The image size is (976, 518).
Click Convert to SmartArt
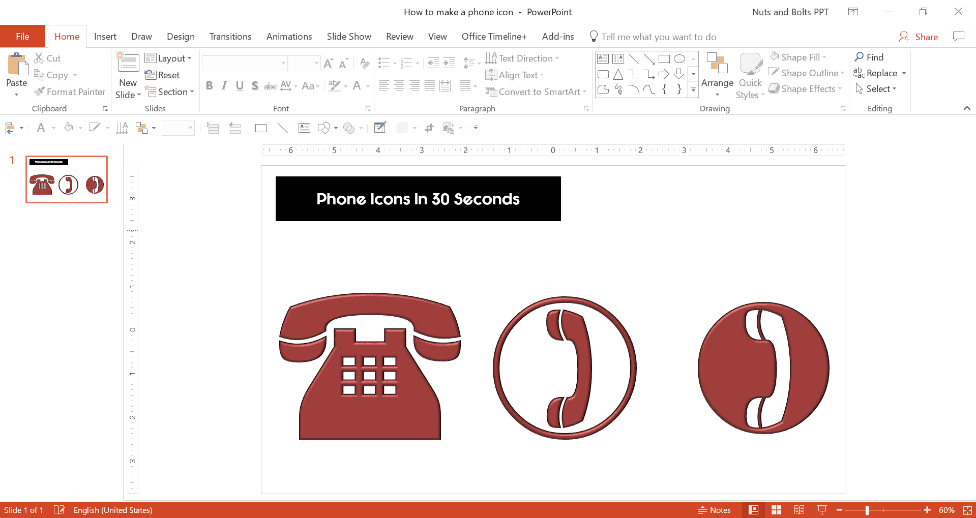coord(537,92)
